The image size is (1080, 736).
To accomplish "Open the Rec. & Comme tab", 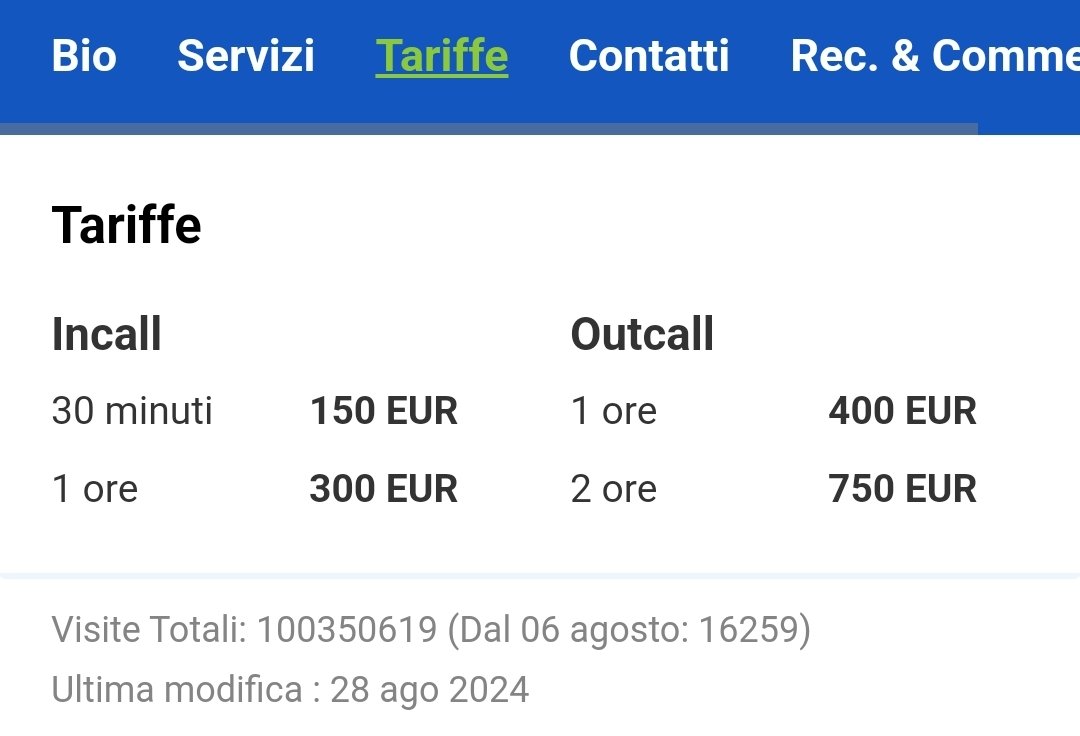I will (x=935, y=56).
